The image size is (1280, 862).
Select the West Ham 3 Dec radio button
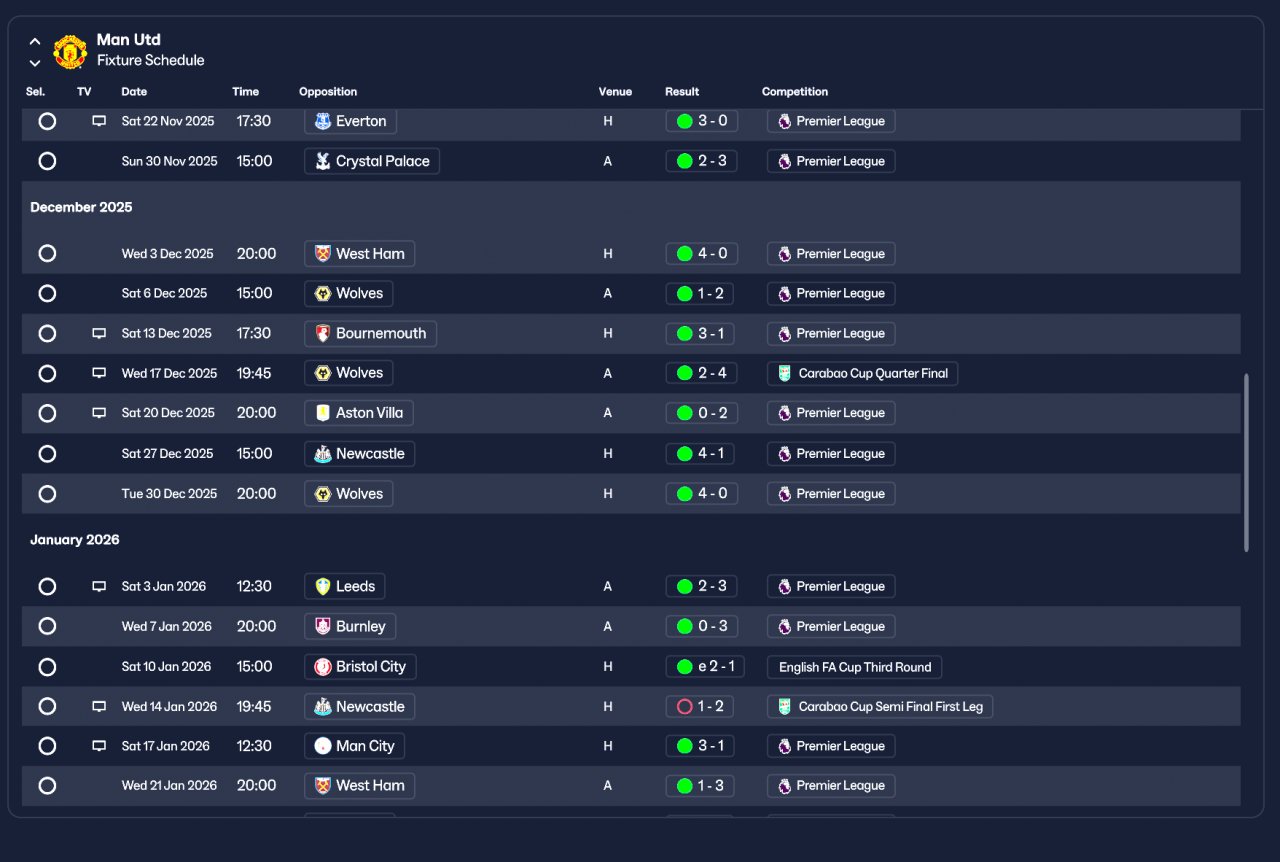[x=47, y=254]
